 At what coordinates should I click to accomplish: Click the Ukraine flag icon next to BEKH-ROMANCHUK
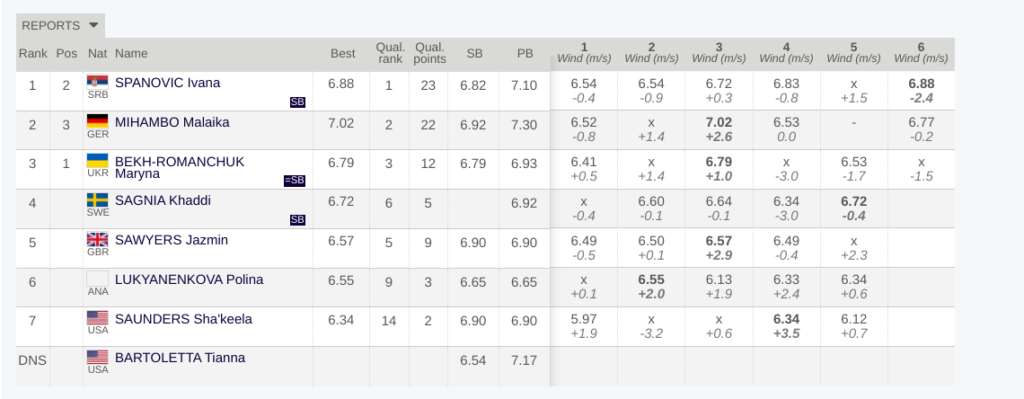tap(97, 161)
